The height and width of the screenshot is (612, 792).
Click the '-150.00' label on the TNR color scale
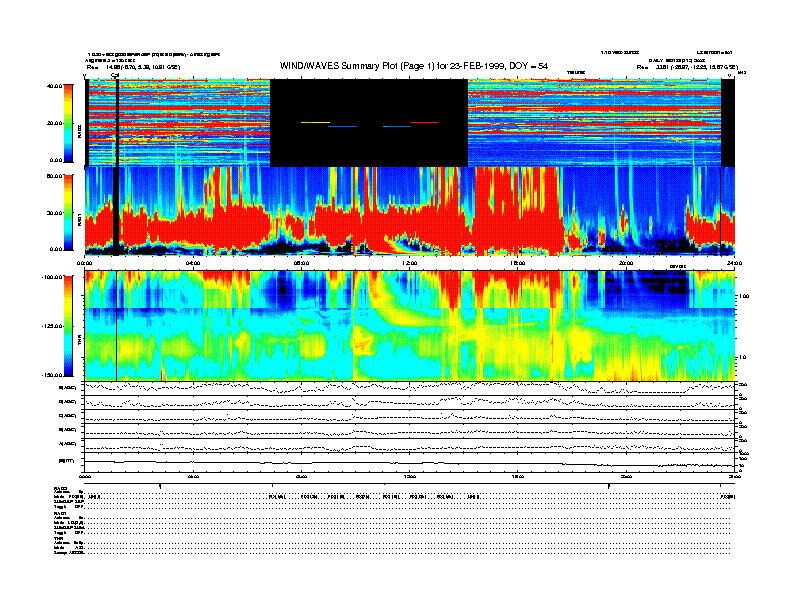coord(52,375)
